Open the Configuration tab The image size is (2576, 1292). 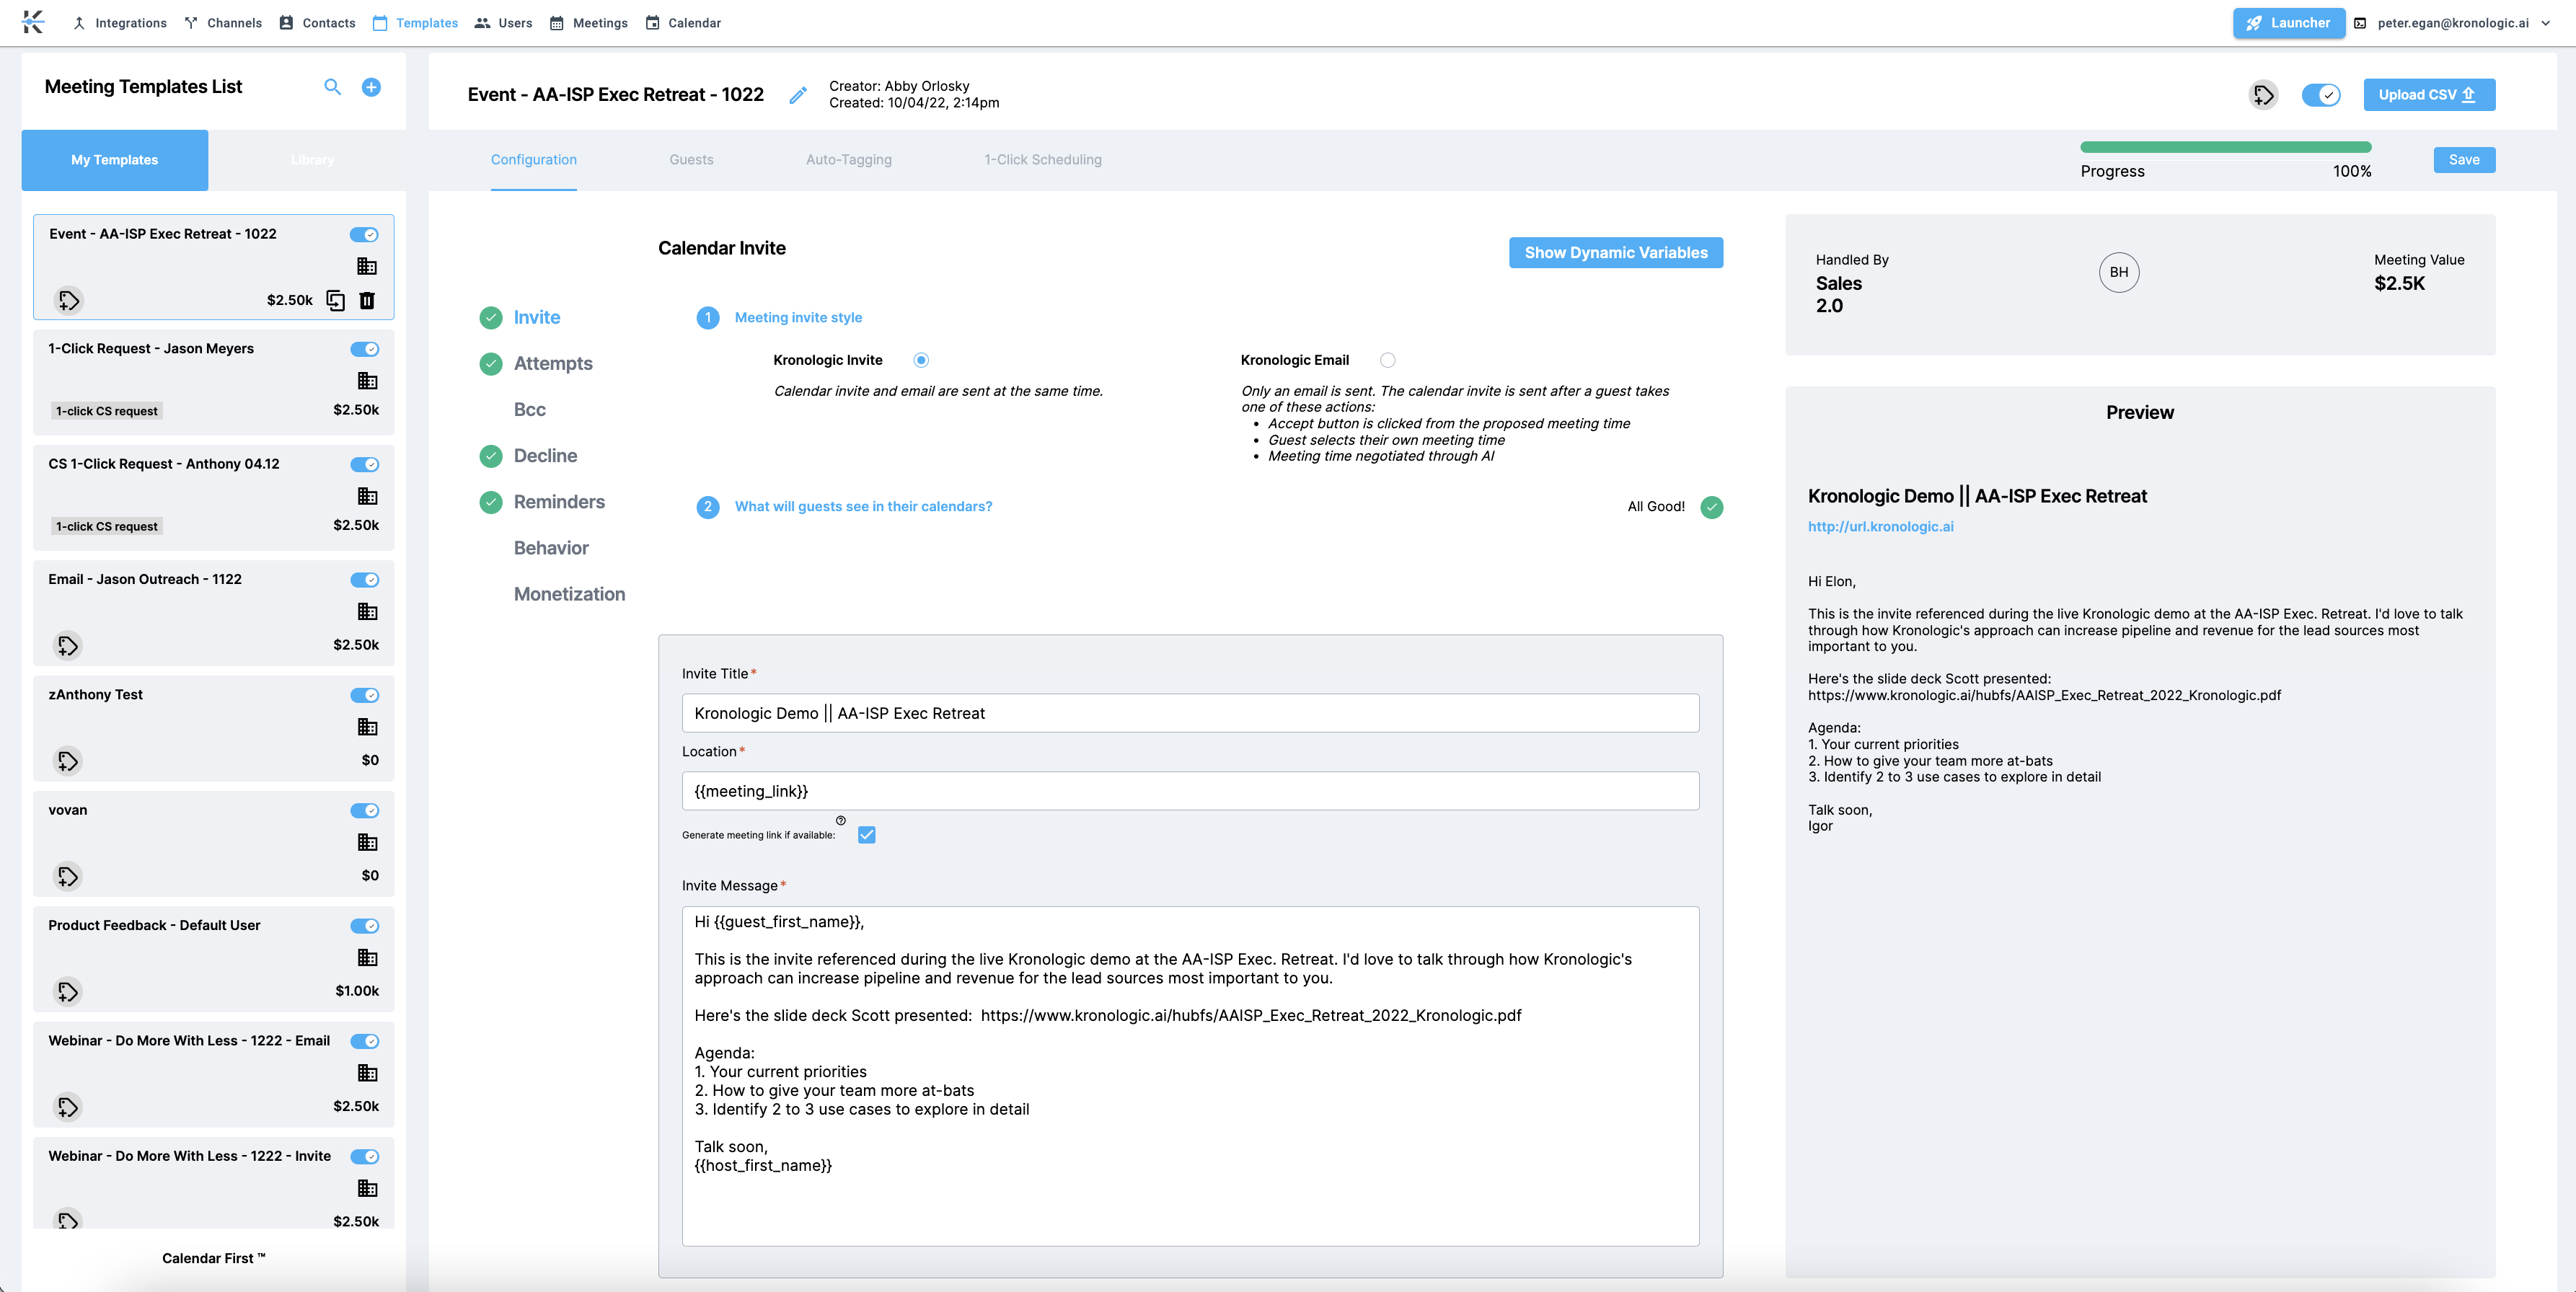coord(533,160)
